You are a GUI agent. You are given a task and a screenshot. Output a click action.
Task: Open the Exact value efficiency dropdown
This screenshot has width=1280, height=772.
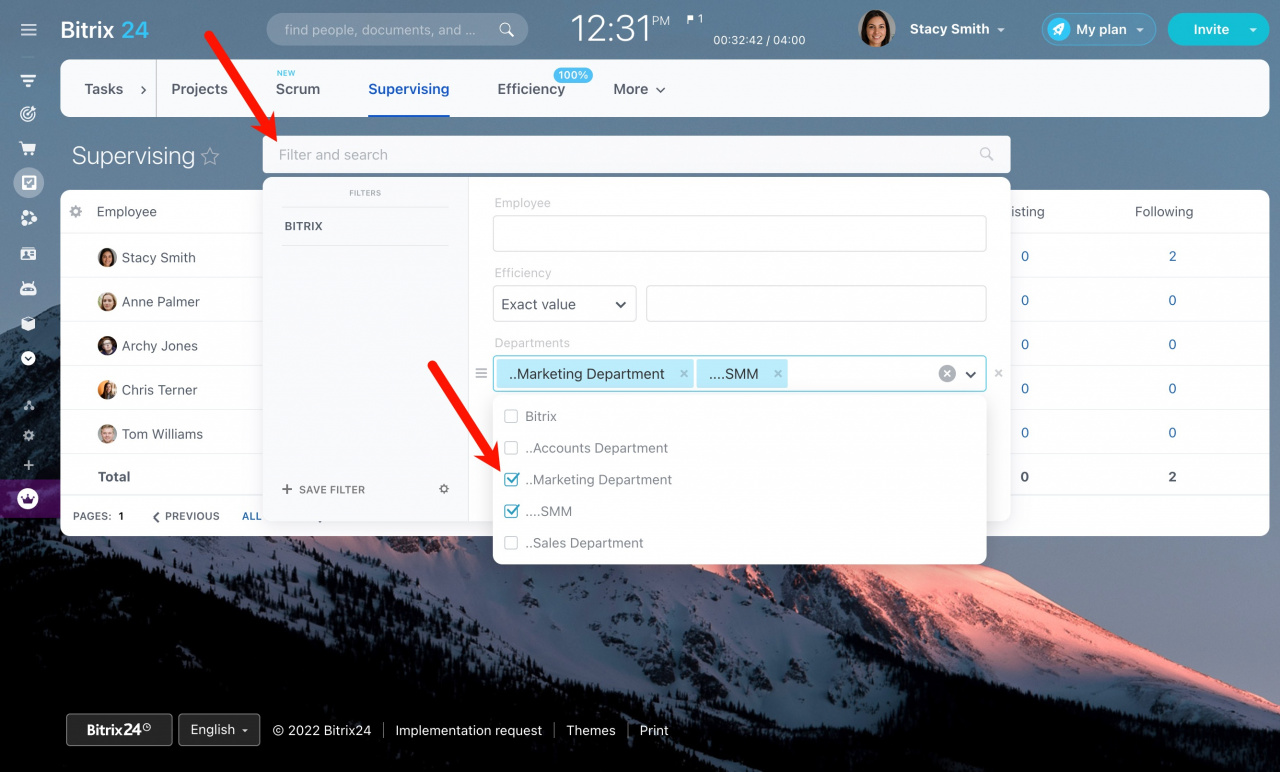(565, 304)
